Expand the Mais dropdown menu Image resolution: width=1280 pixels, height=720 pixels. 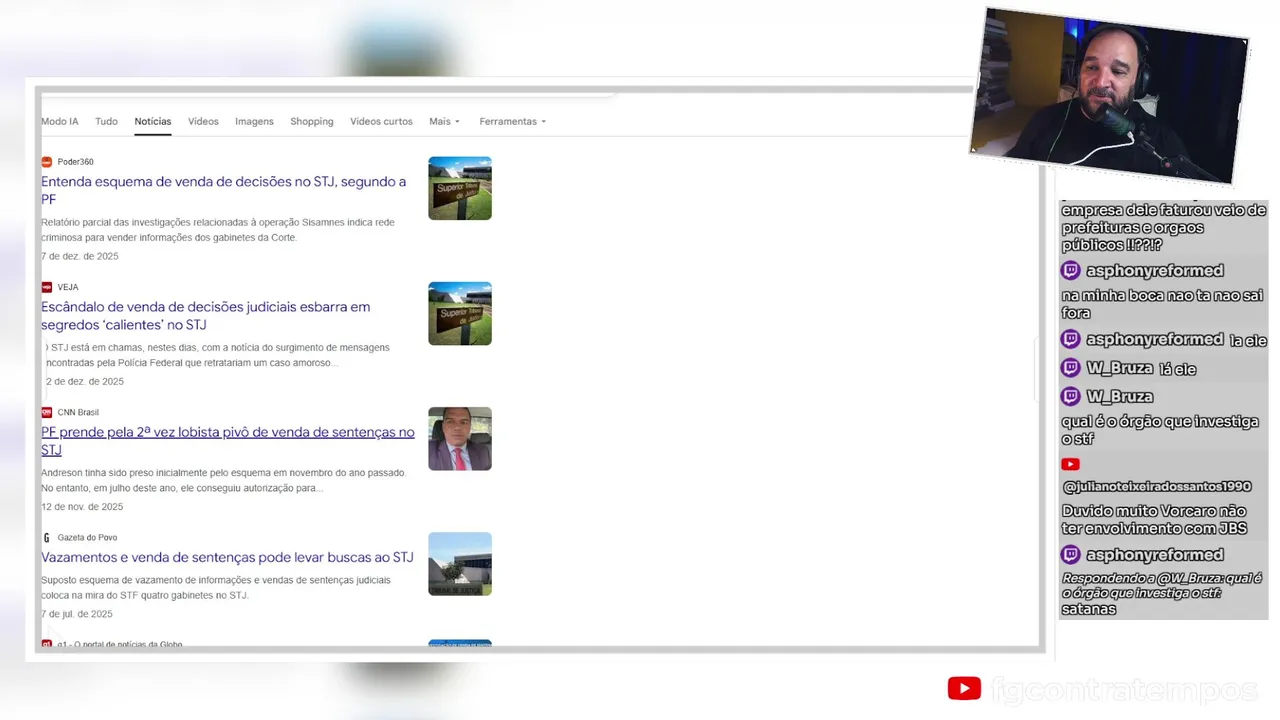pos(444,121)
